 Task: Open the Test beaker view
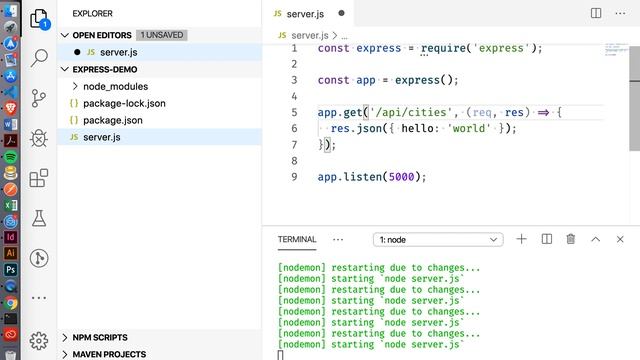pyautogui.click(x=39, y=218)
